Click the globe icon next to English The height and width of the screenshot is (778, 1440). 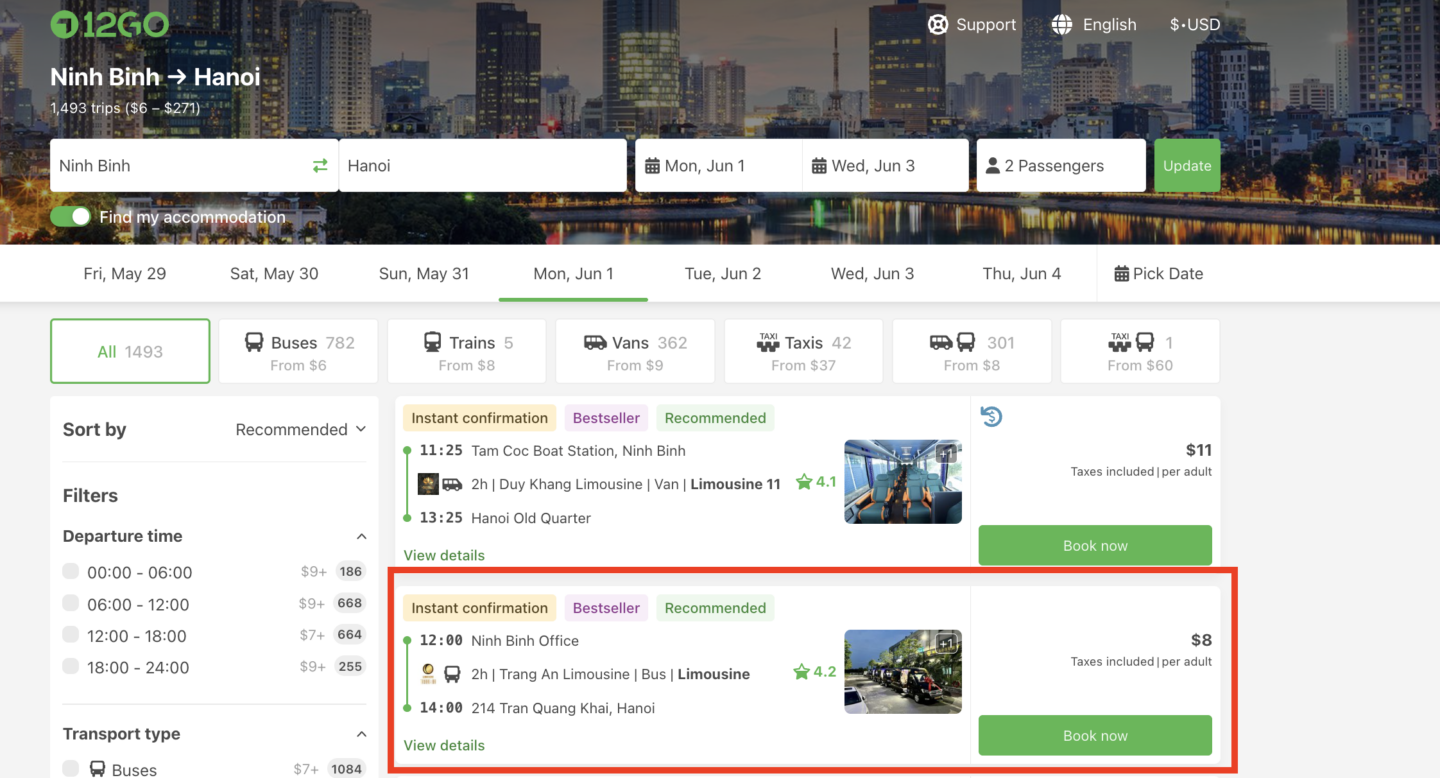click(x=1062, y=25)
